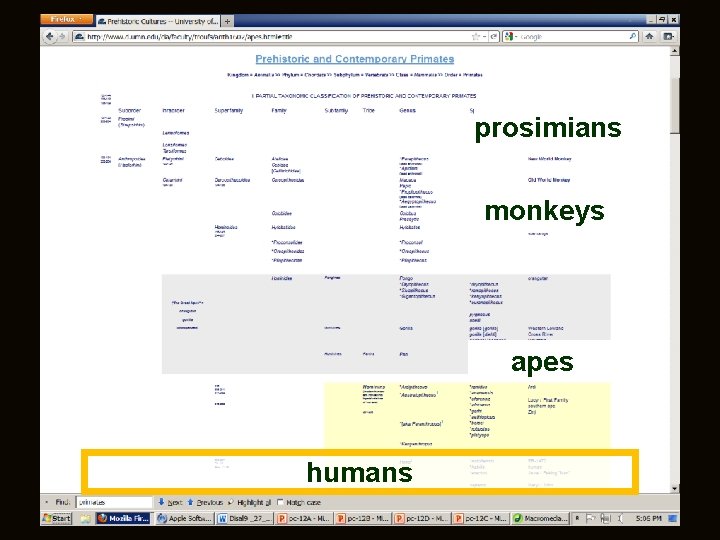Click the Family column header text
This screenshot has width=720, height=540.
(279, 110)
